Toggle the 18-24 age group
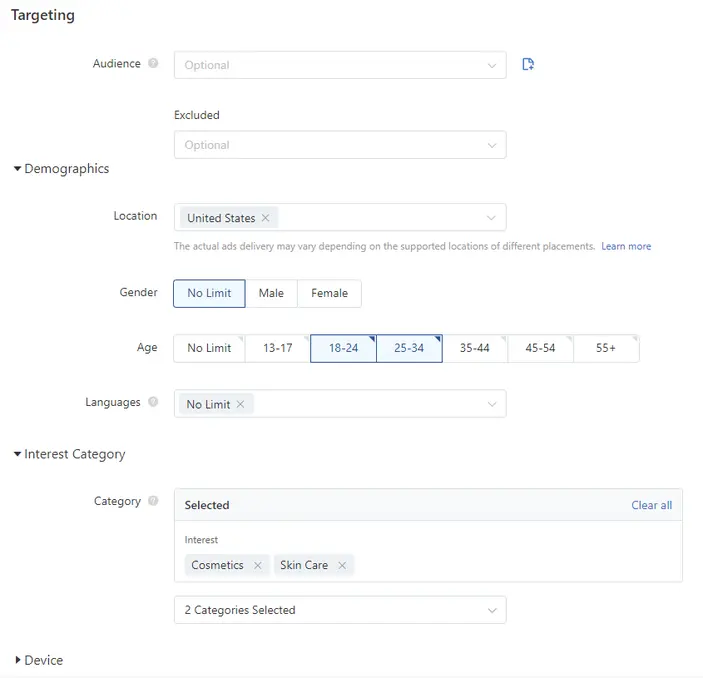Viewport: 703px width, 678px height. click(x=343, y=348)
